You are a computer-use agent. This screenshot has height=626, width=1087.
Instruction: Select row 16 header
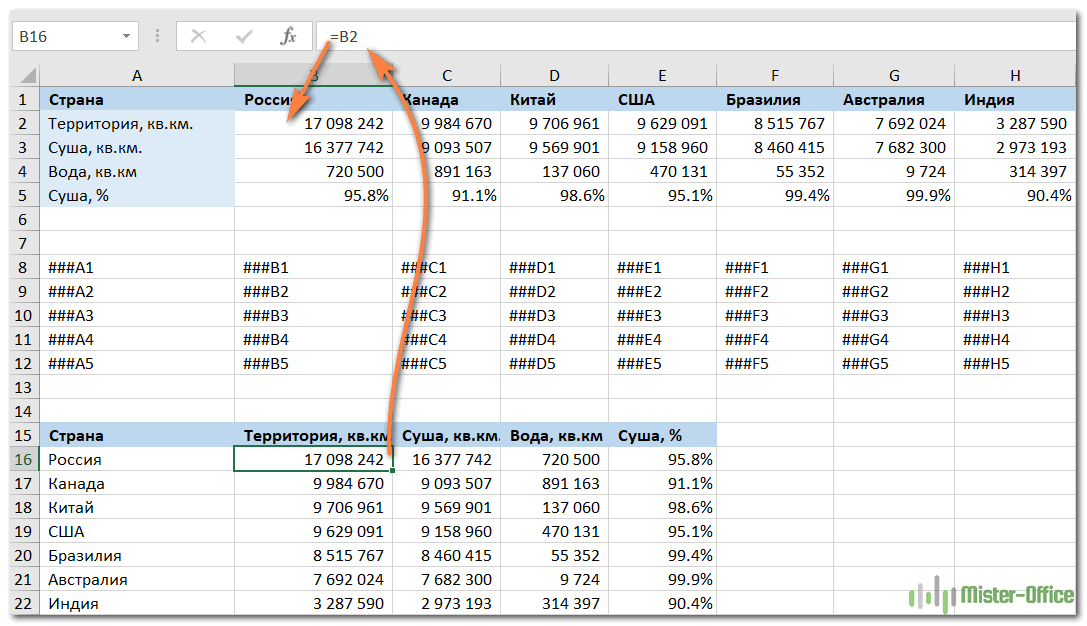click(x=22, y=460)
